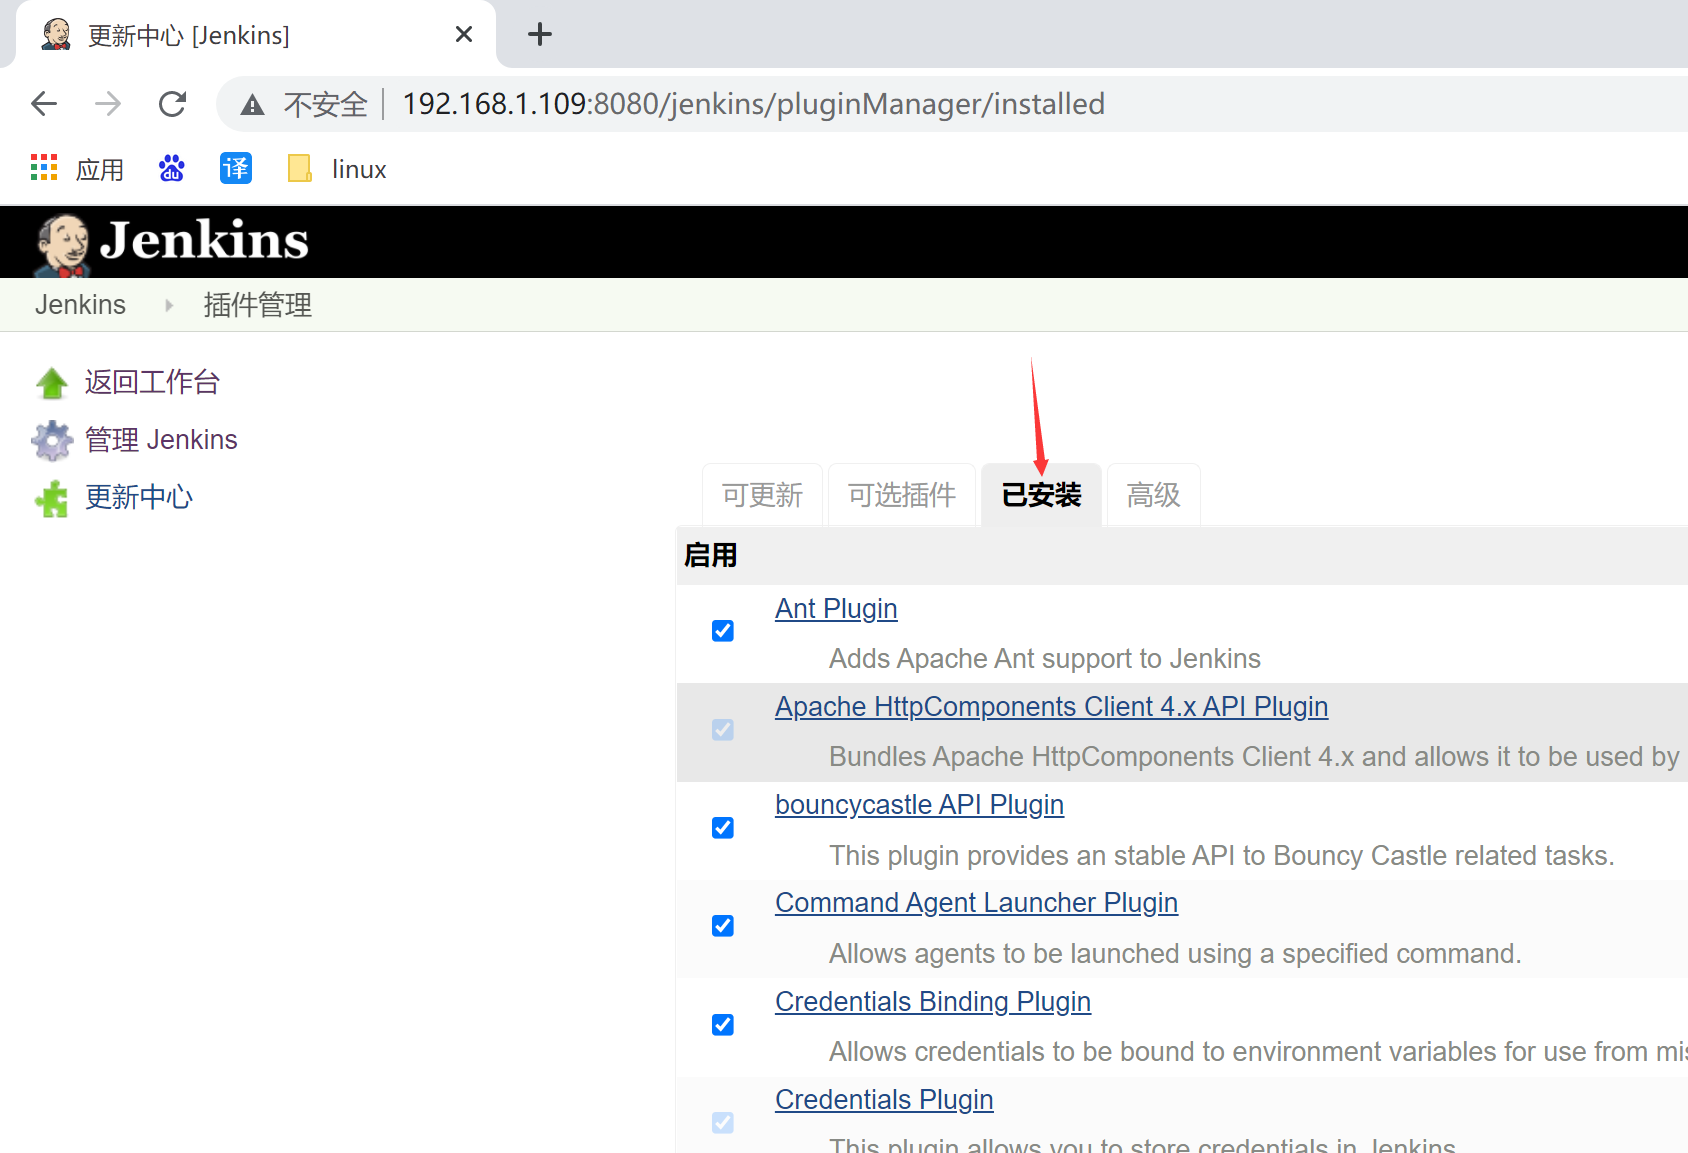
Task: Open Credentials Binding Plugin link
Action: (x=932, y=1002)
